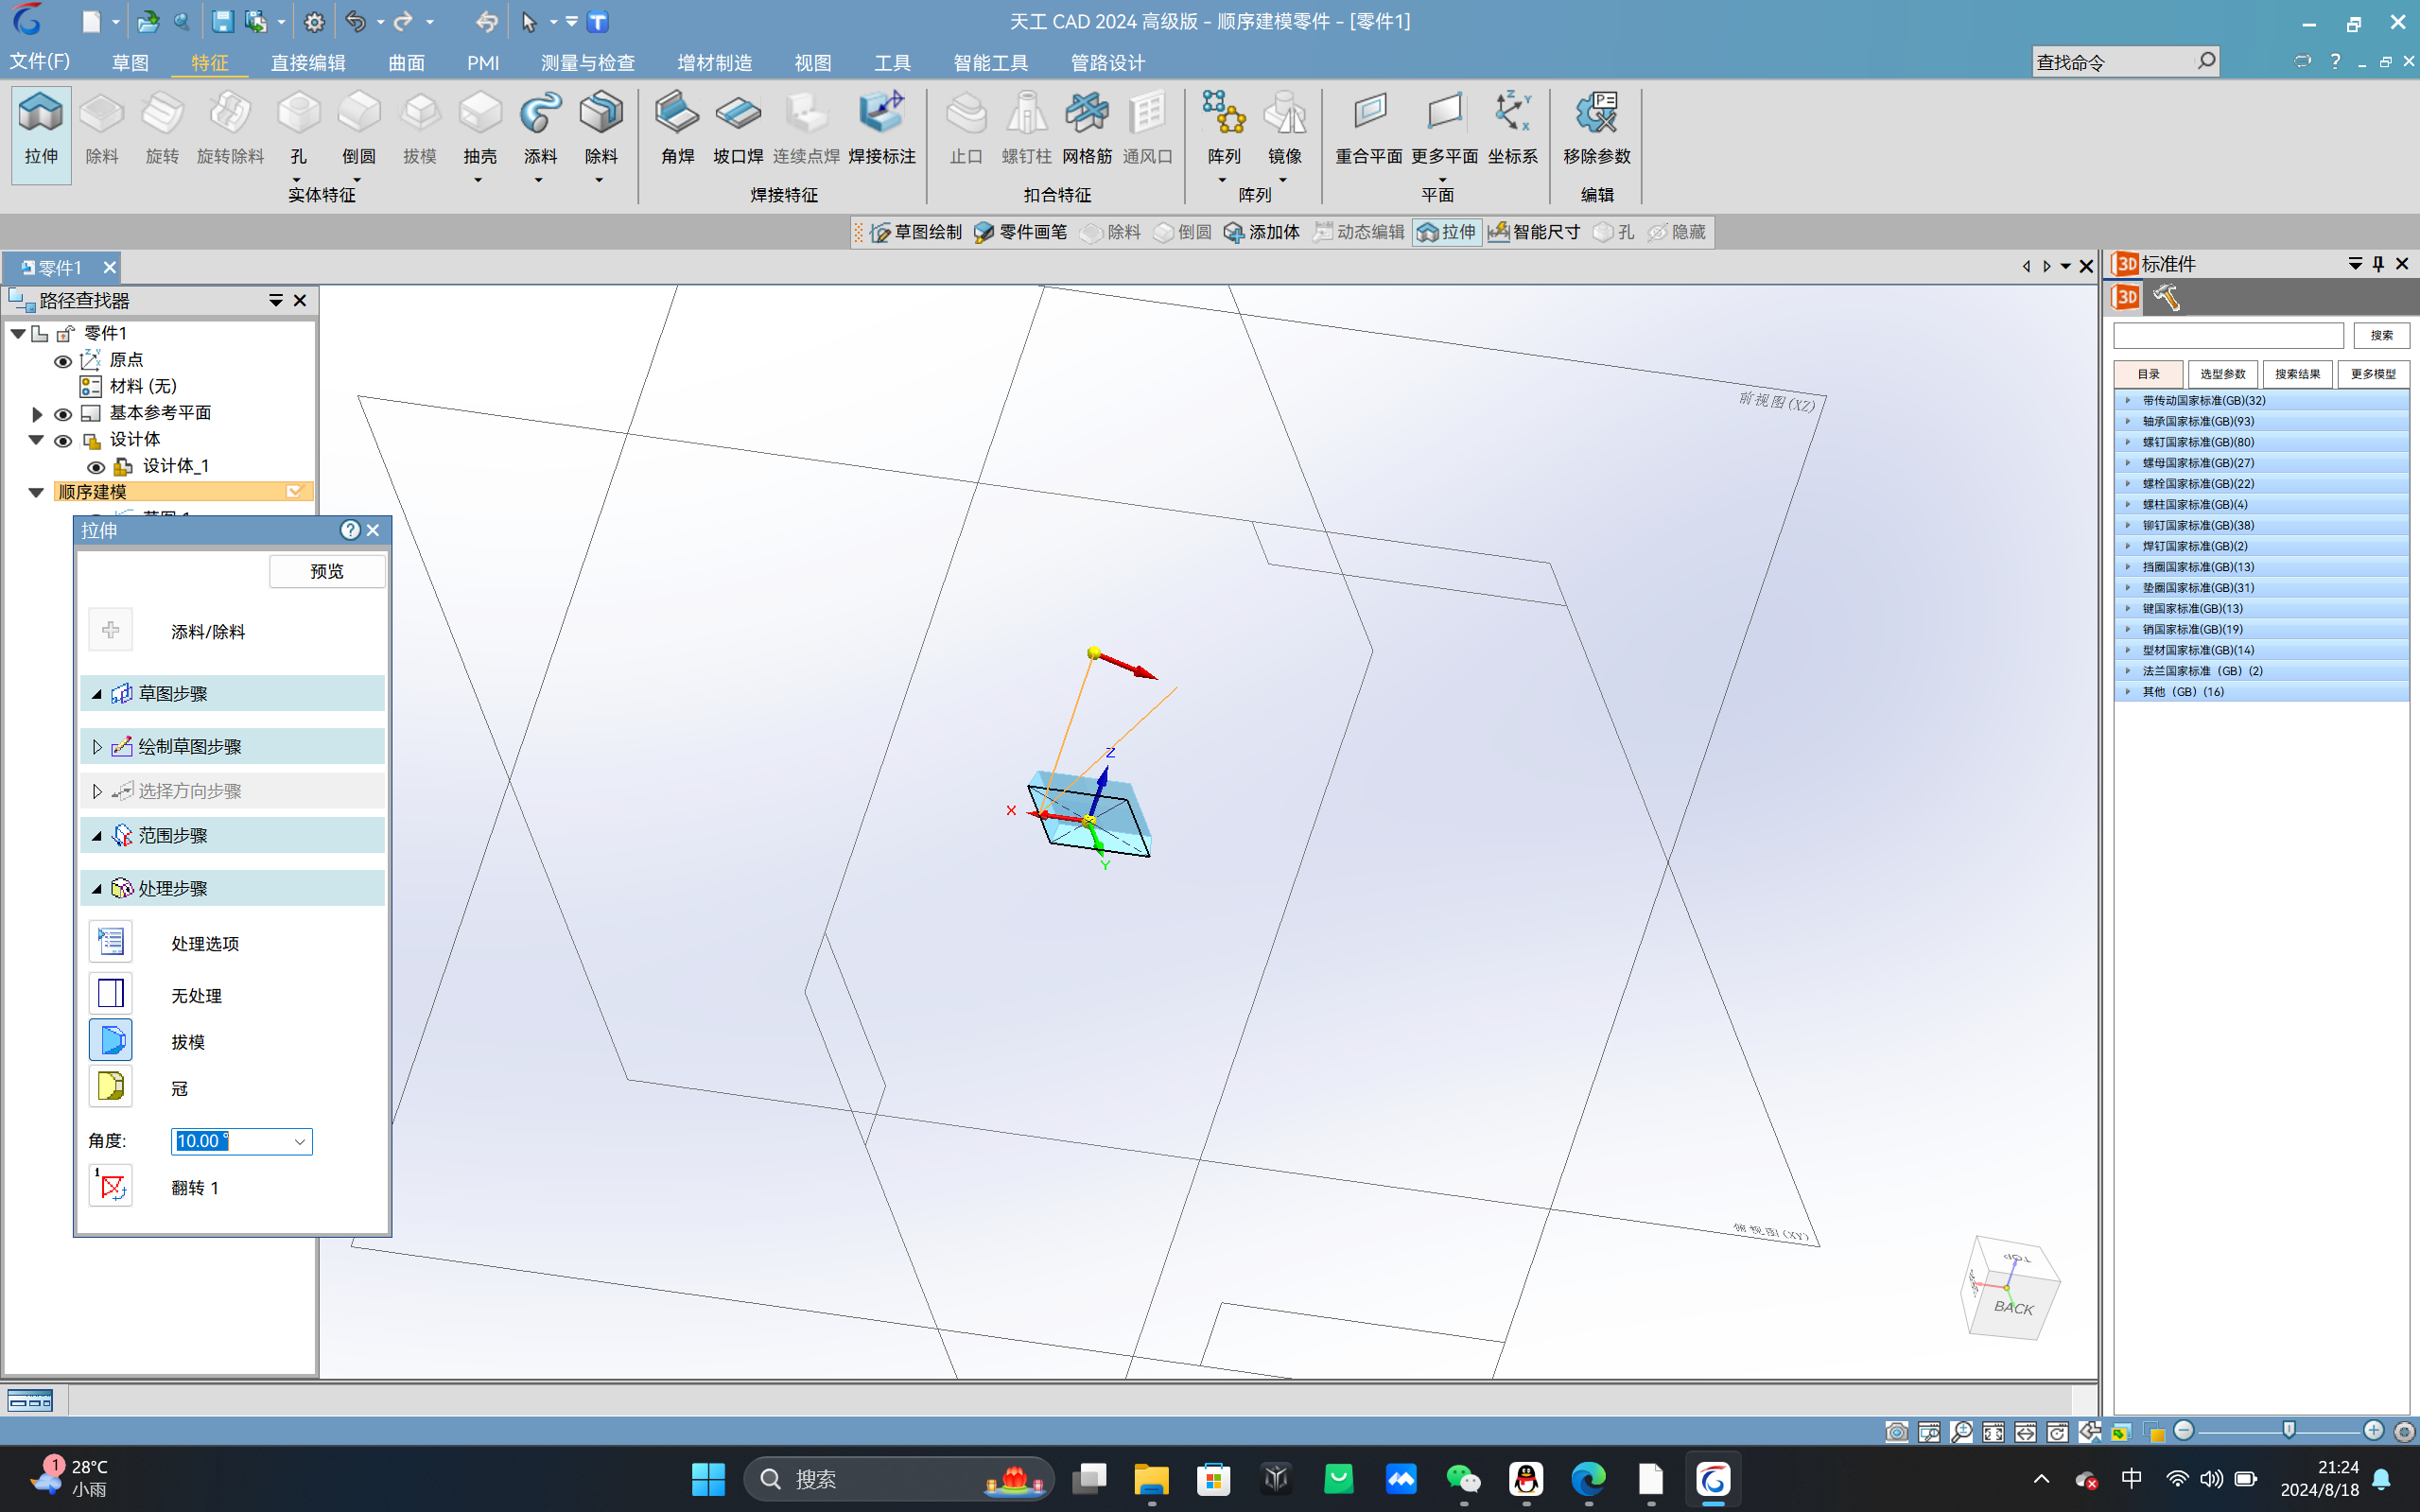Pin the 标准件 panel
The image size is (2420, 1512).
(2379, 264)
